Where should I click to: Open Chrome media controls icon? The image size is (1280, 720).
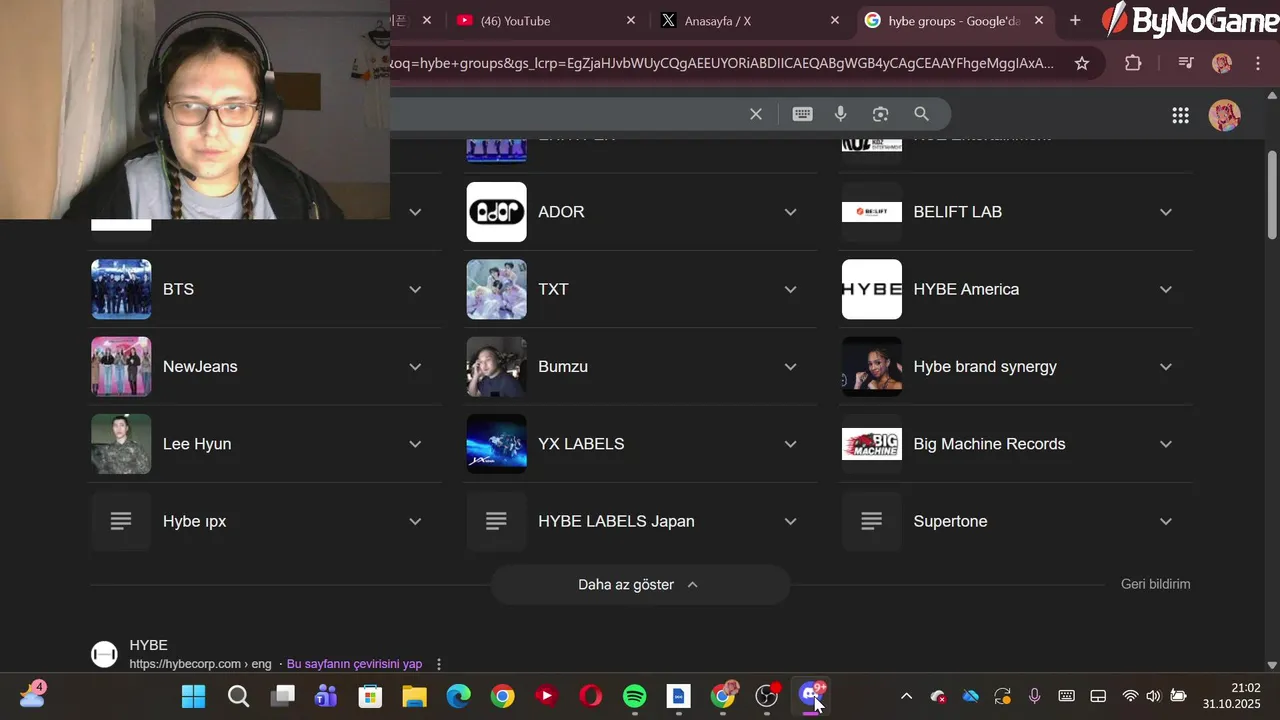coord(1186,63)
